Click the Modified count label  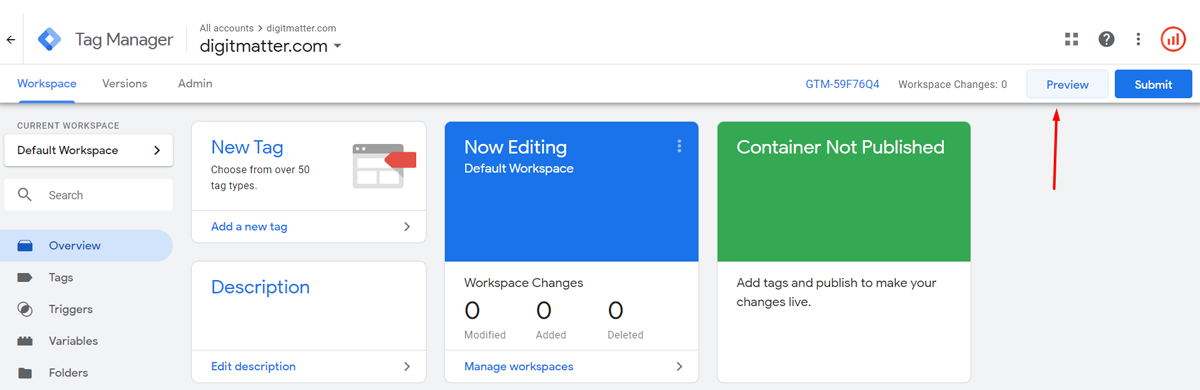click(485, 335)
